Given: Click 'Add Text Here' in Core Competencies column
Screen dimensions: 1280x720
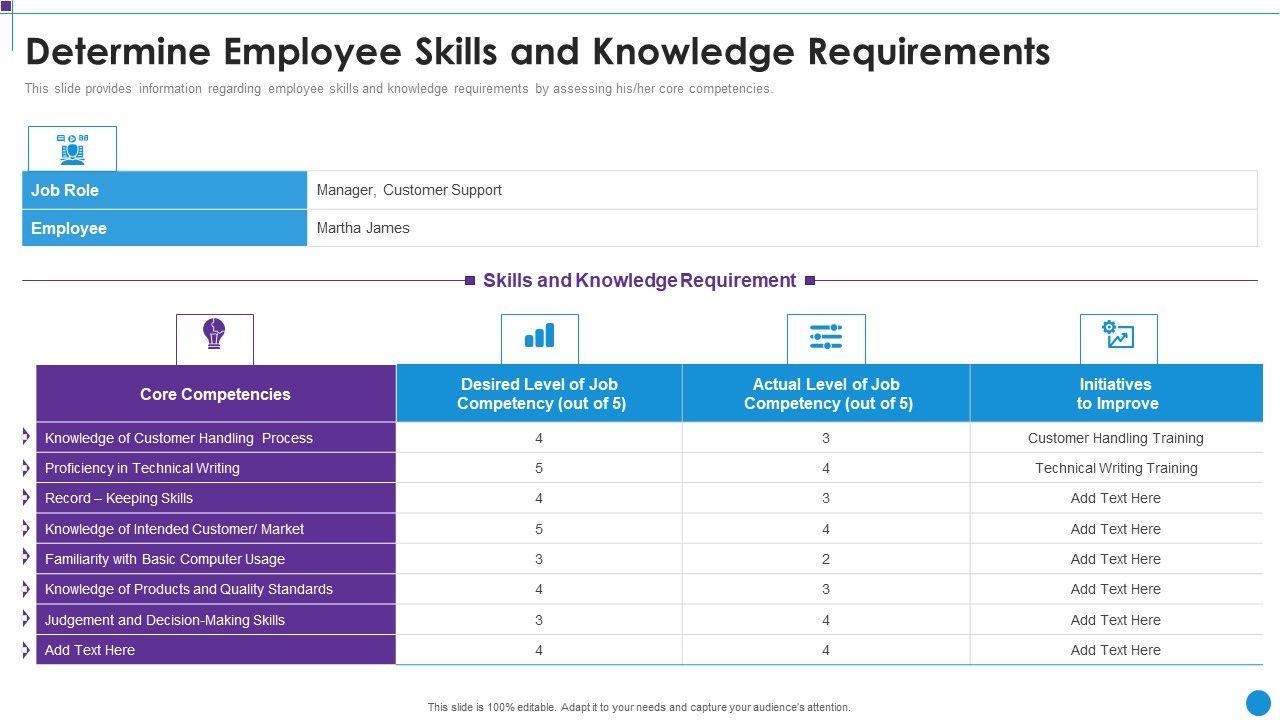Looking at the screenshot, I should click(90, 650).
